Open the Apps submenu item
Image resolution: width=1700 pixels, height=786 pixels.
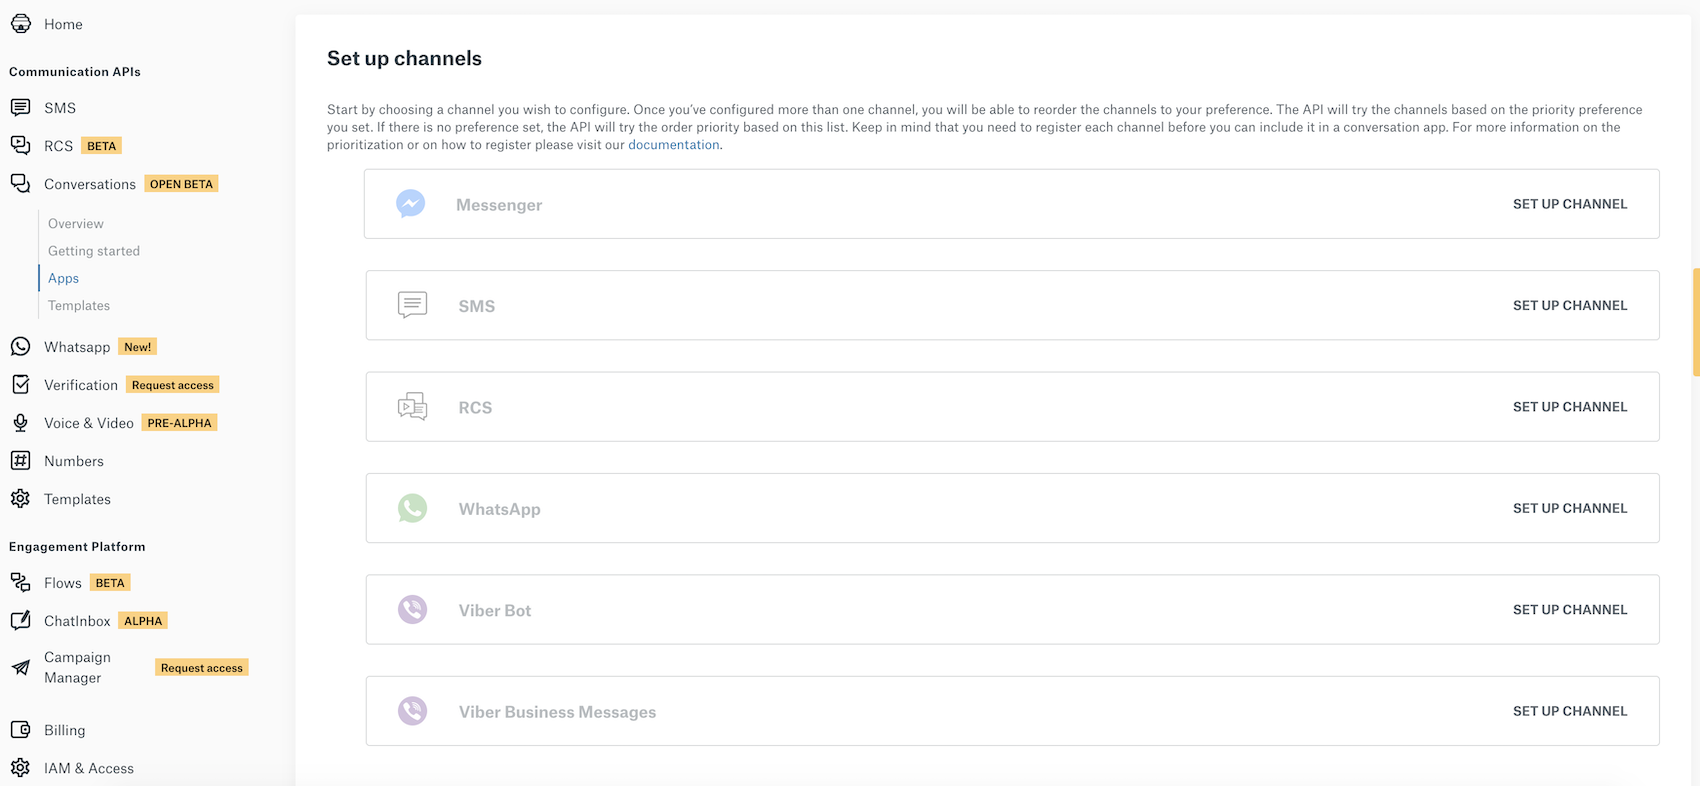[63, 278]
